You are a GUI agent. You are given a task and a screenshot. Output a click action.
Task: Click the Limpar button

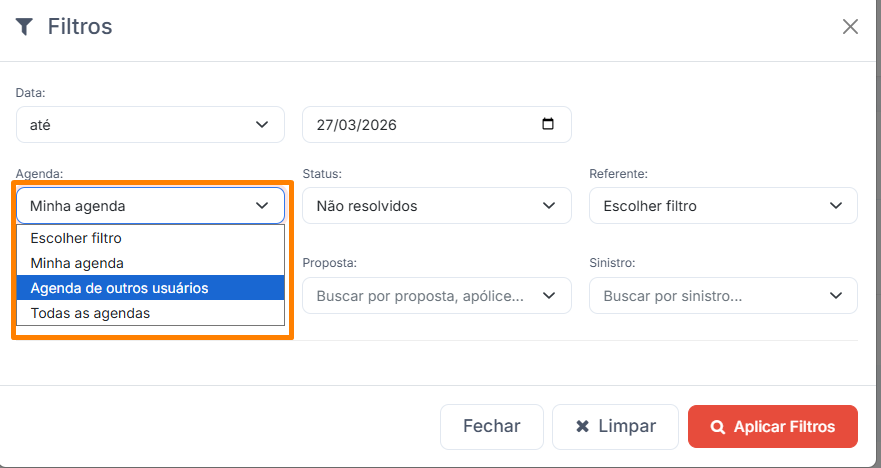click(x=615, y=427)
